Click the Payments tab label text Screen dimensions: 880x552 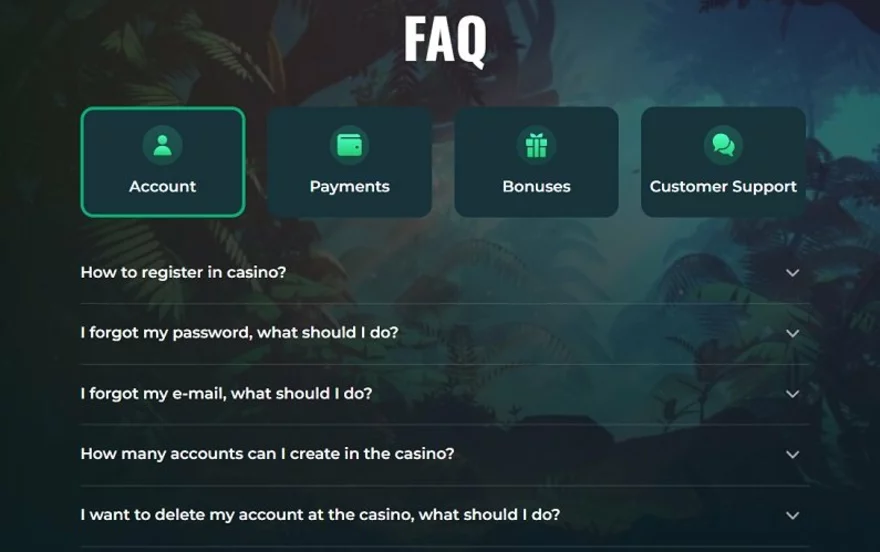pyautogui.click(x=349, y=187)
